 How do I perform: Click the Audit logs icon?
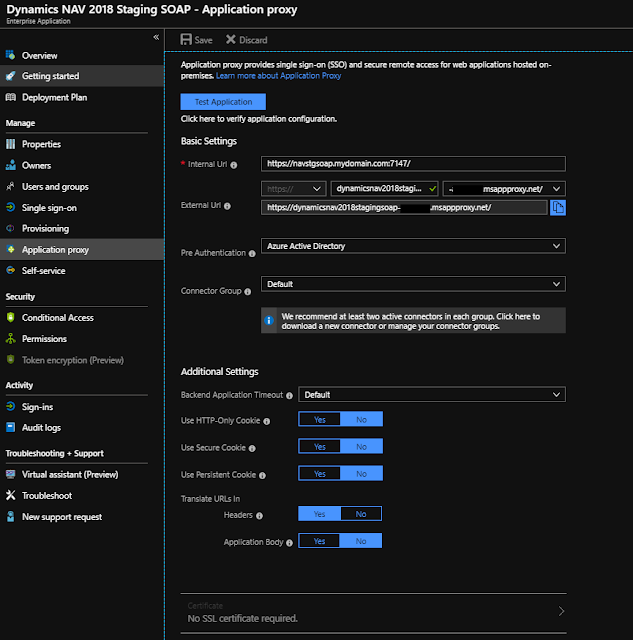pos(11,427)
